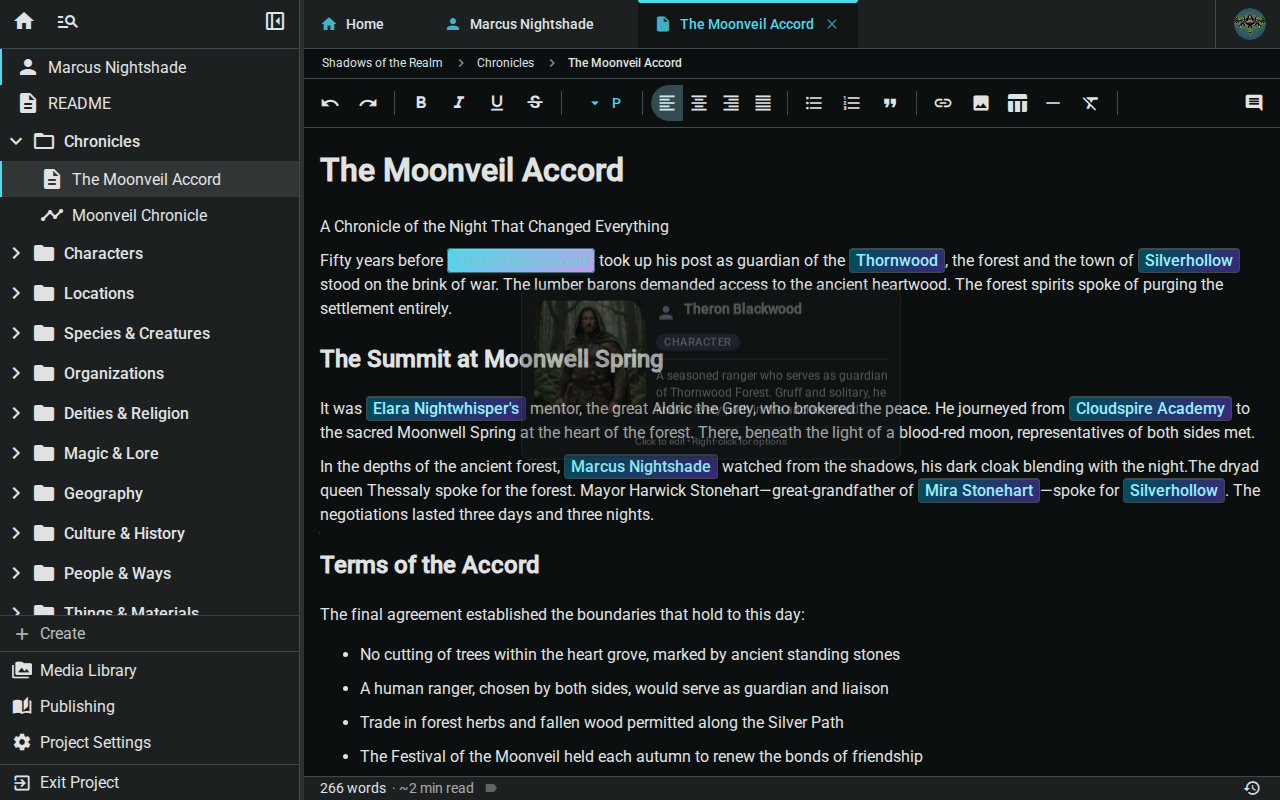The width and height of the screenshot is (1280, 800).
Task: Select align left
Action: (x=667, y=103)
